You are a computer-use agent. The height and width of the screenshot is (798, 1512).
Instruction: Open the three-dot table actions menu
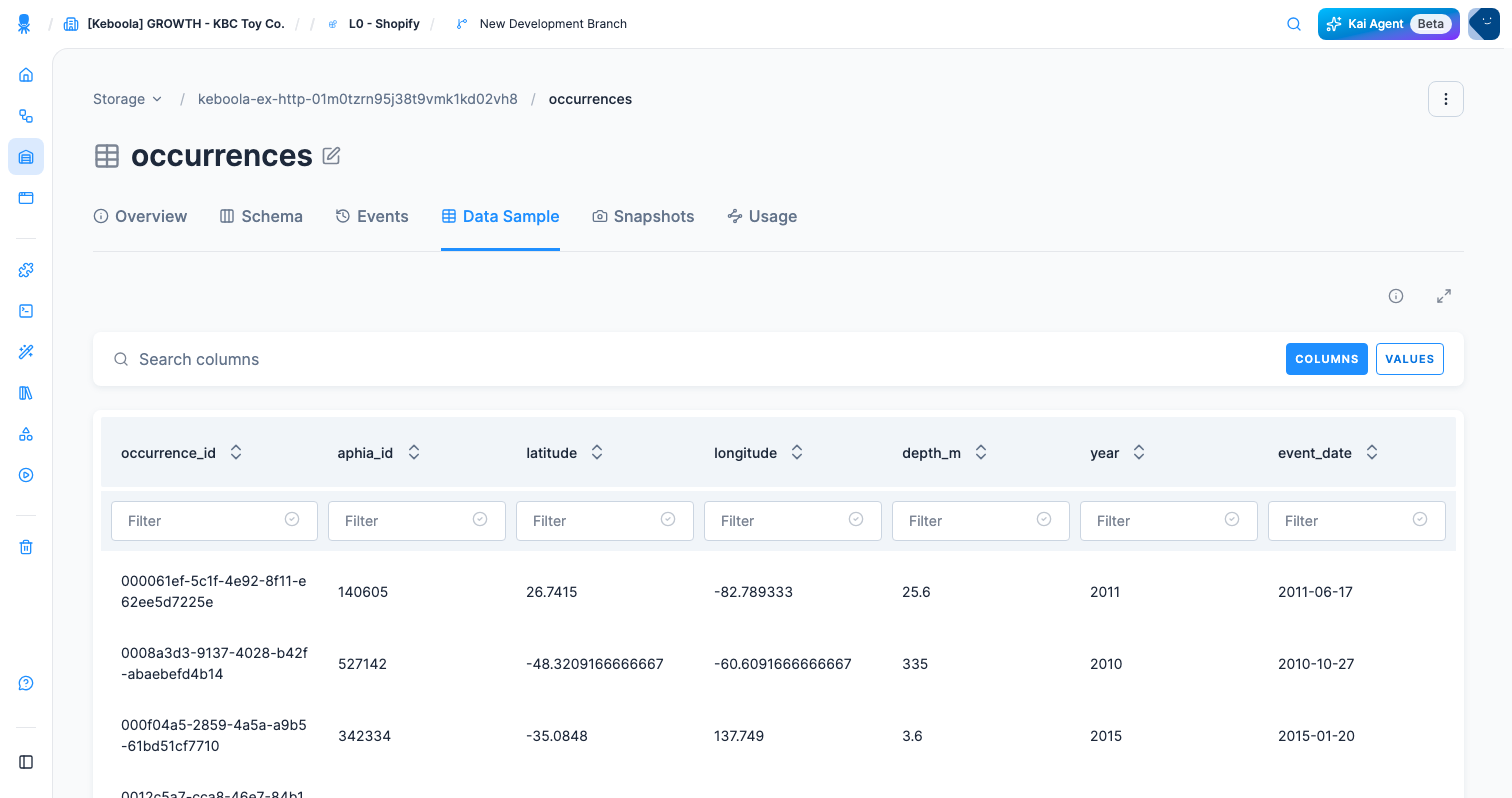[1445, 99]
